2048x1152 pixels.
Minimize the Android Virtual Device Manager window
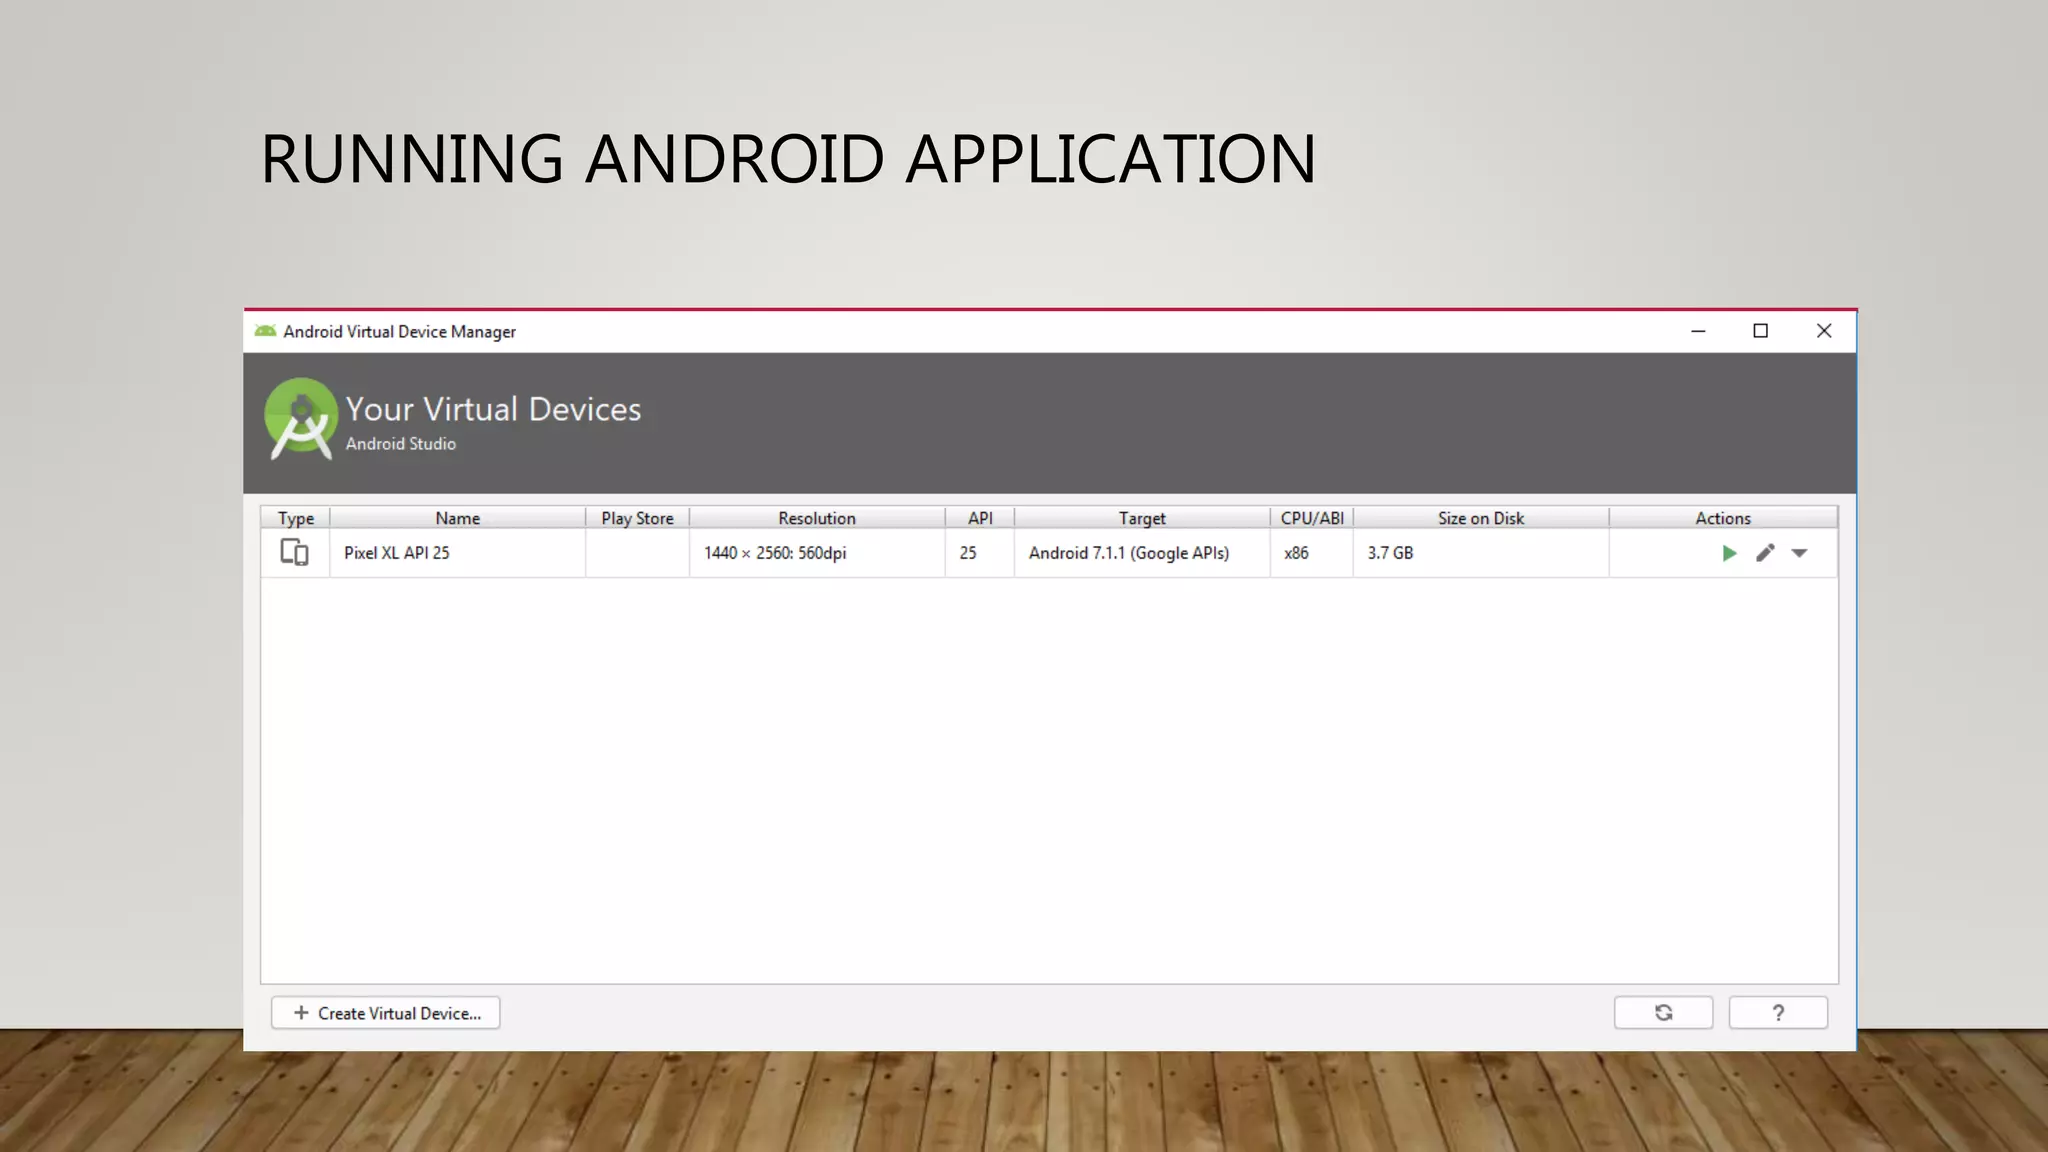pos(1698,331)
